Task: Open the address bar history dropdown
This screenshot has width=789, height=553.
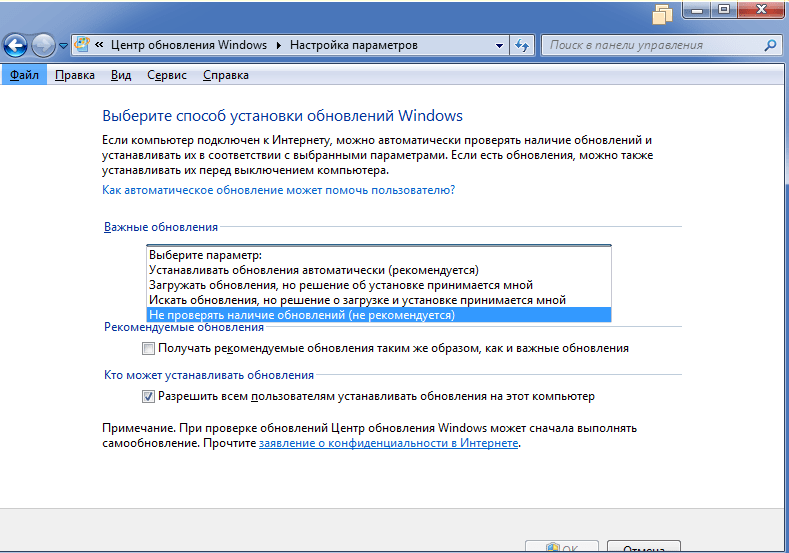Action: tap(499, 45)
